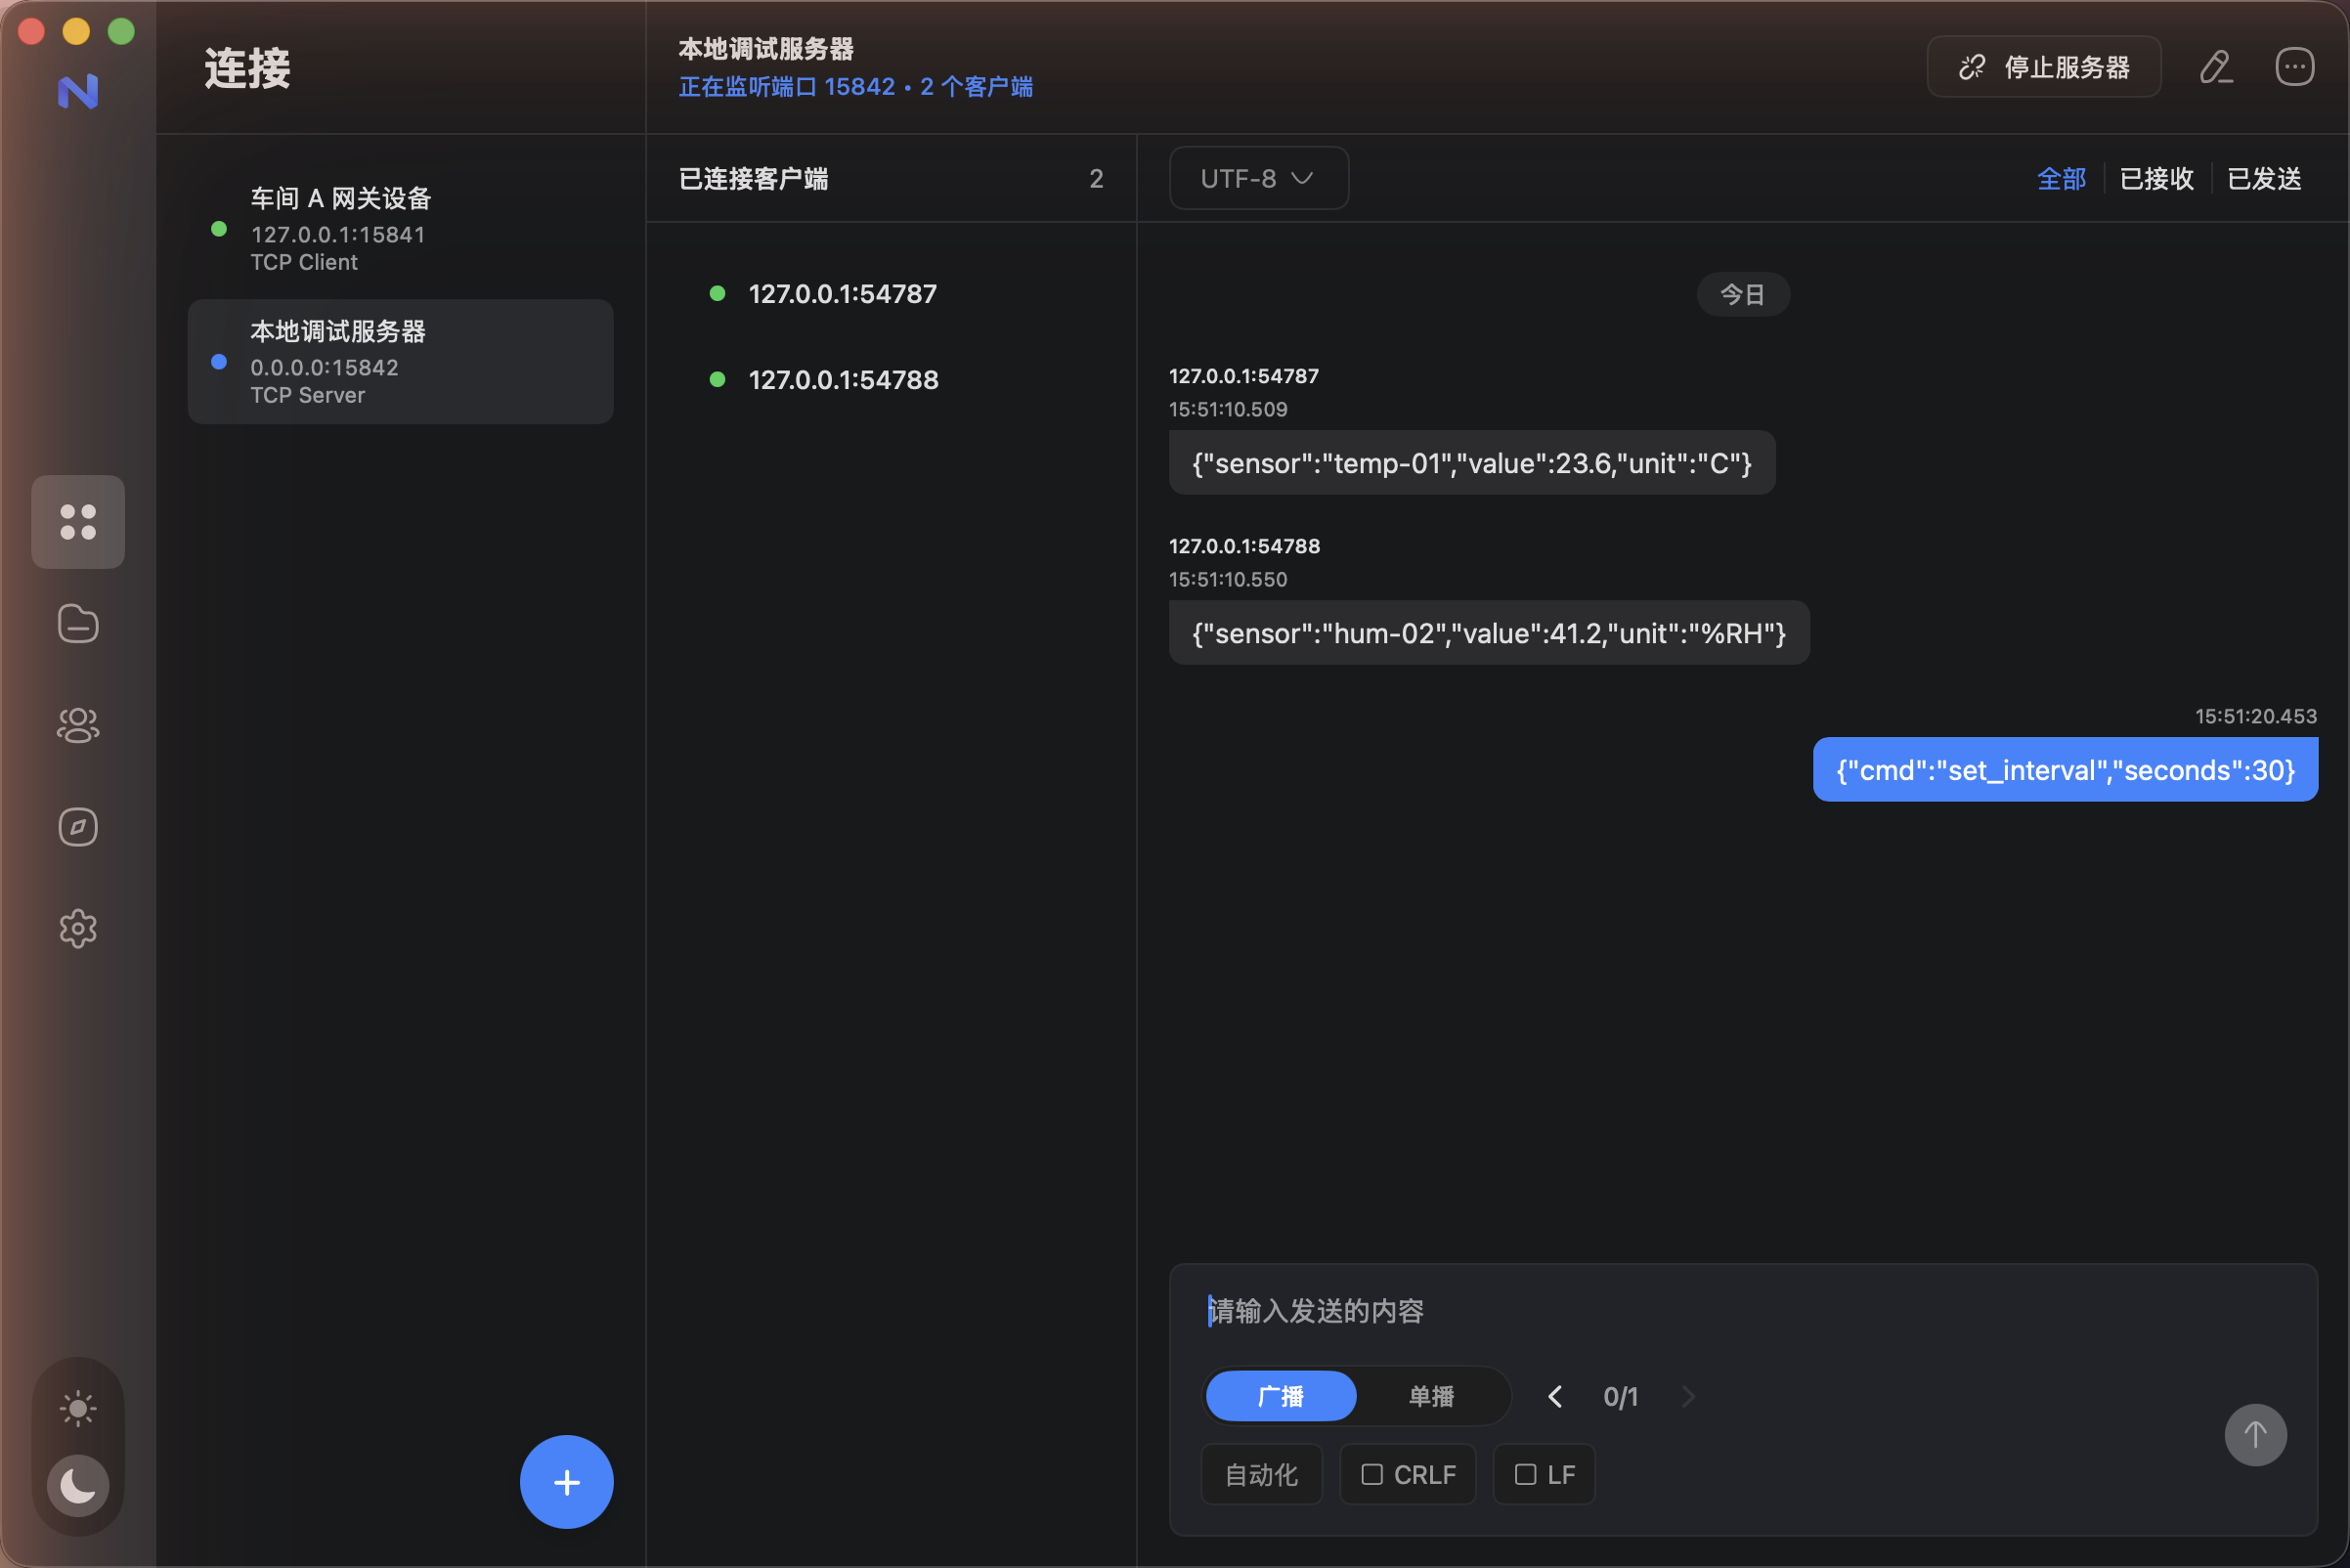Select 车间 A 网关设备 connection

(x=401, y=229)
